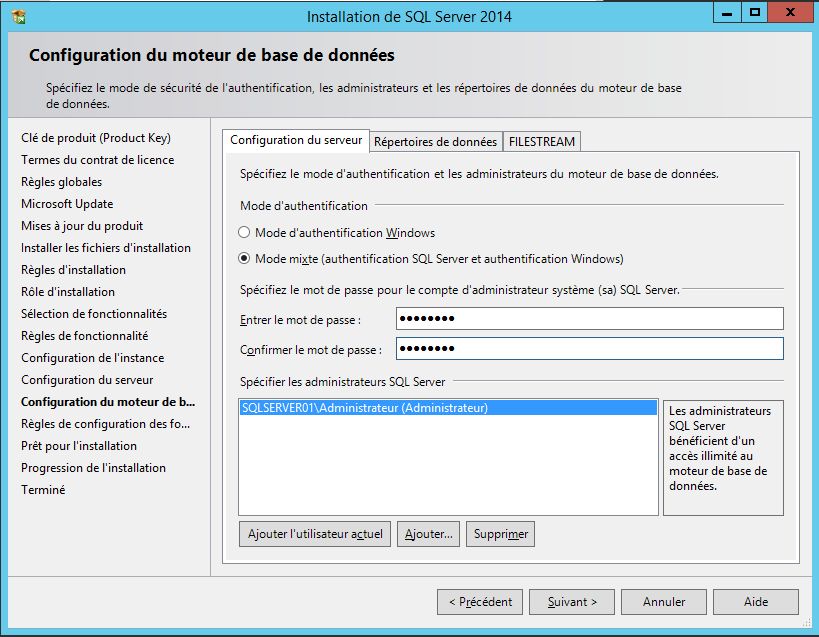Screen dimensions: 819x637
Task: Click the Supprimer button
Action: pyautogui.click(x=500, y=534)
